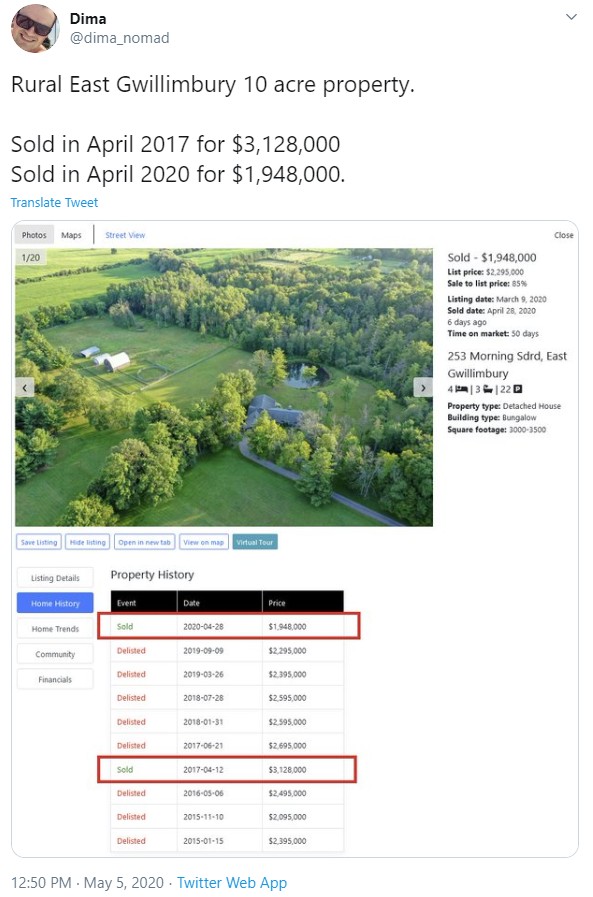
Task: Show next photo with right arrow
Action: coord(423,387)
